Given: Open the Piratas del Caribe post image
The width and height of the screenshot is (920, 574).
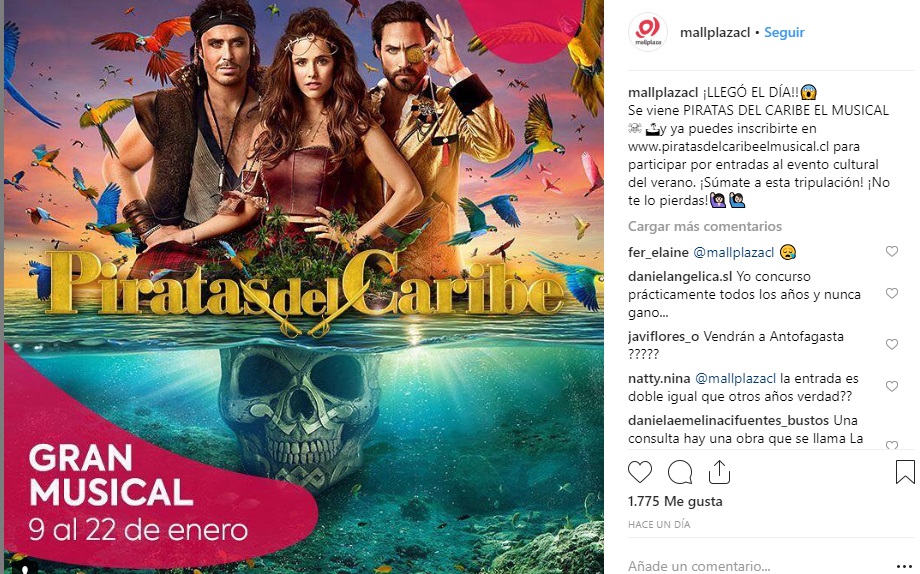Looking at the screenshot, I should pos(304,287).
